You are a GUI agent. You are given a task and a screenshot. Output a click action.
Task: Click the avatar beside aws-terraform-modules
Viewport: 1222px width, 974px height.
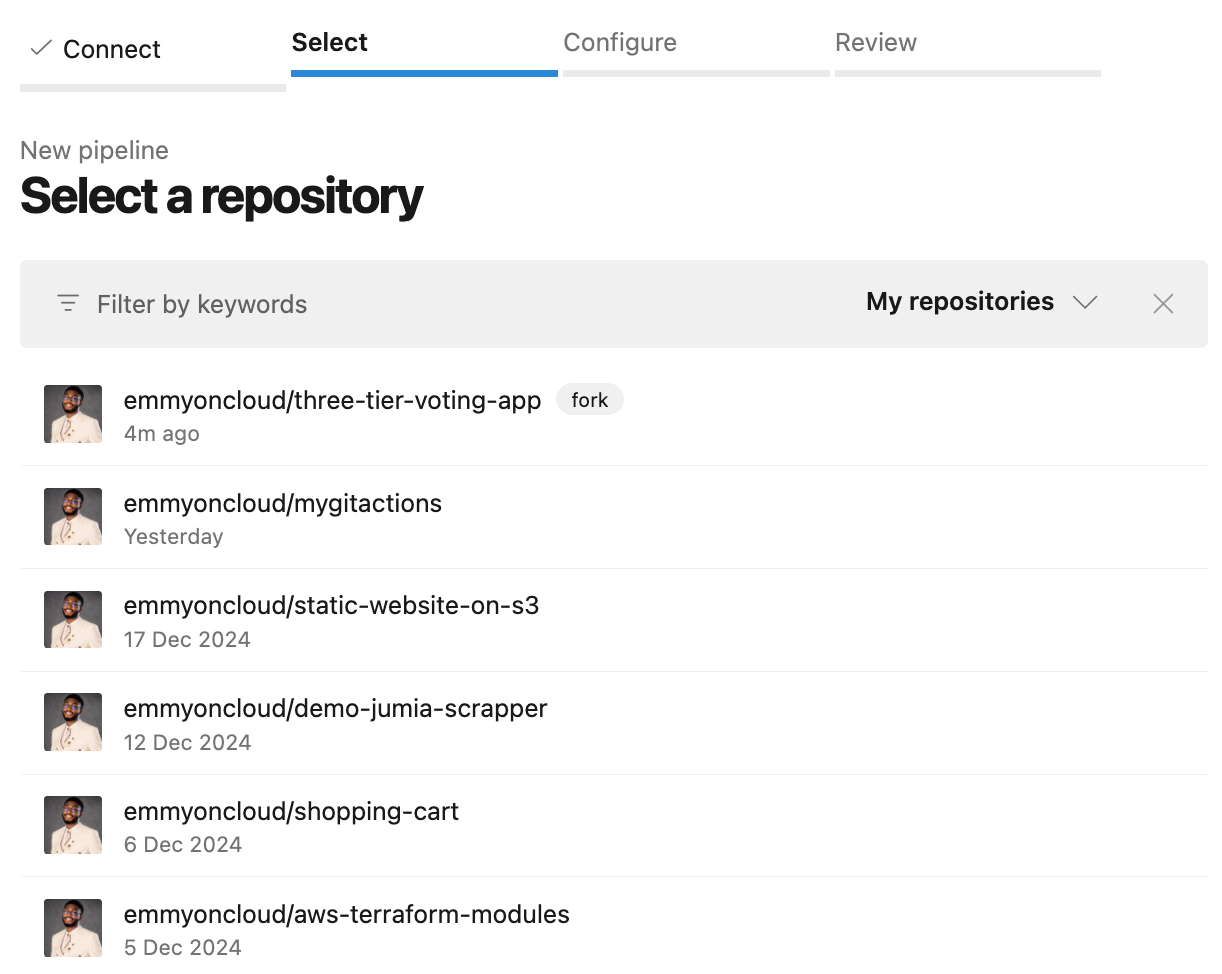coord(73,928)
